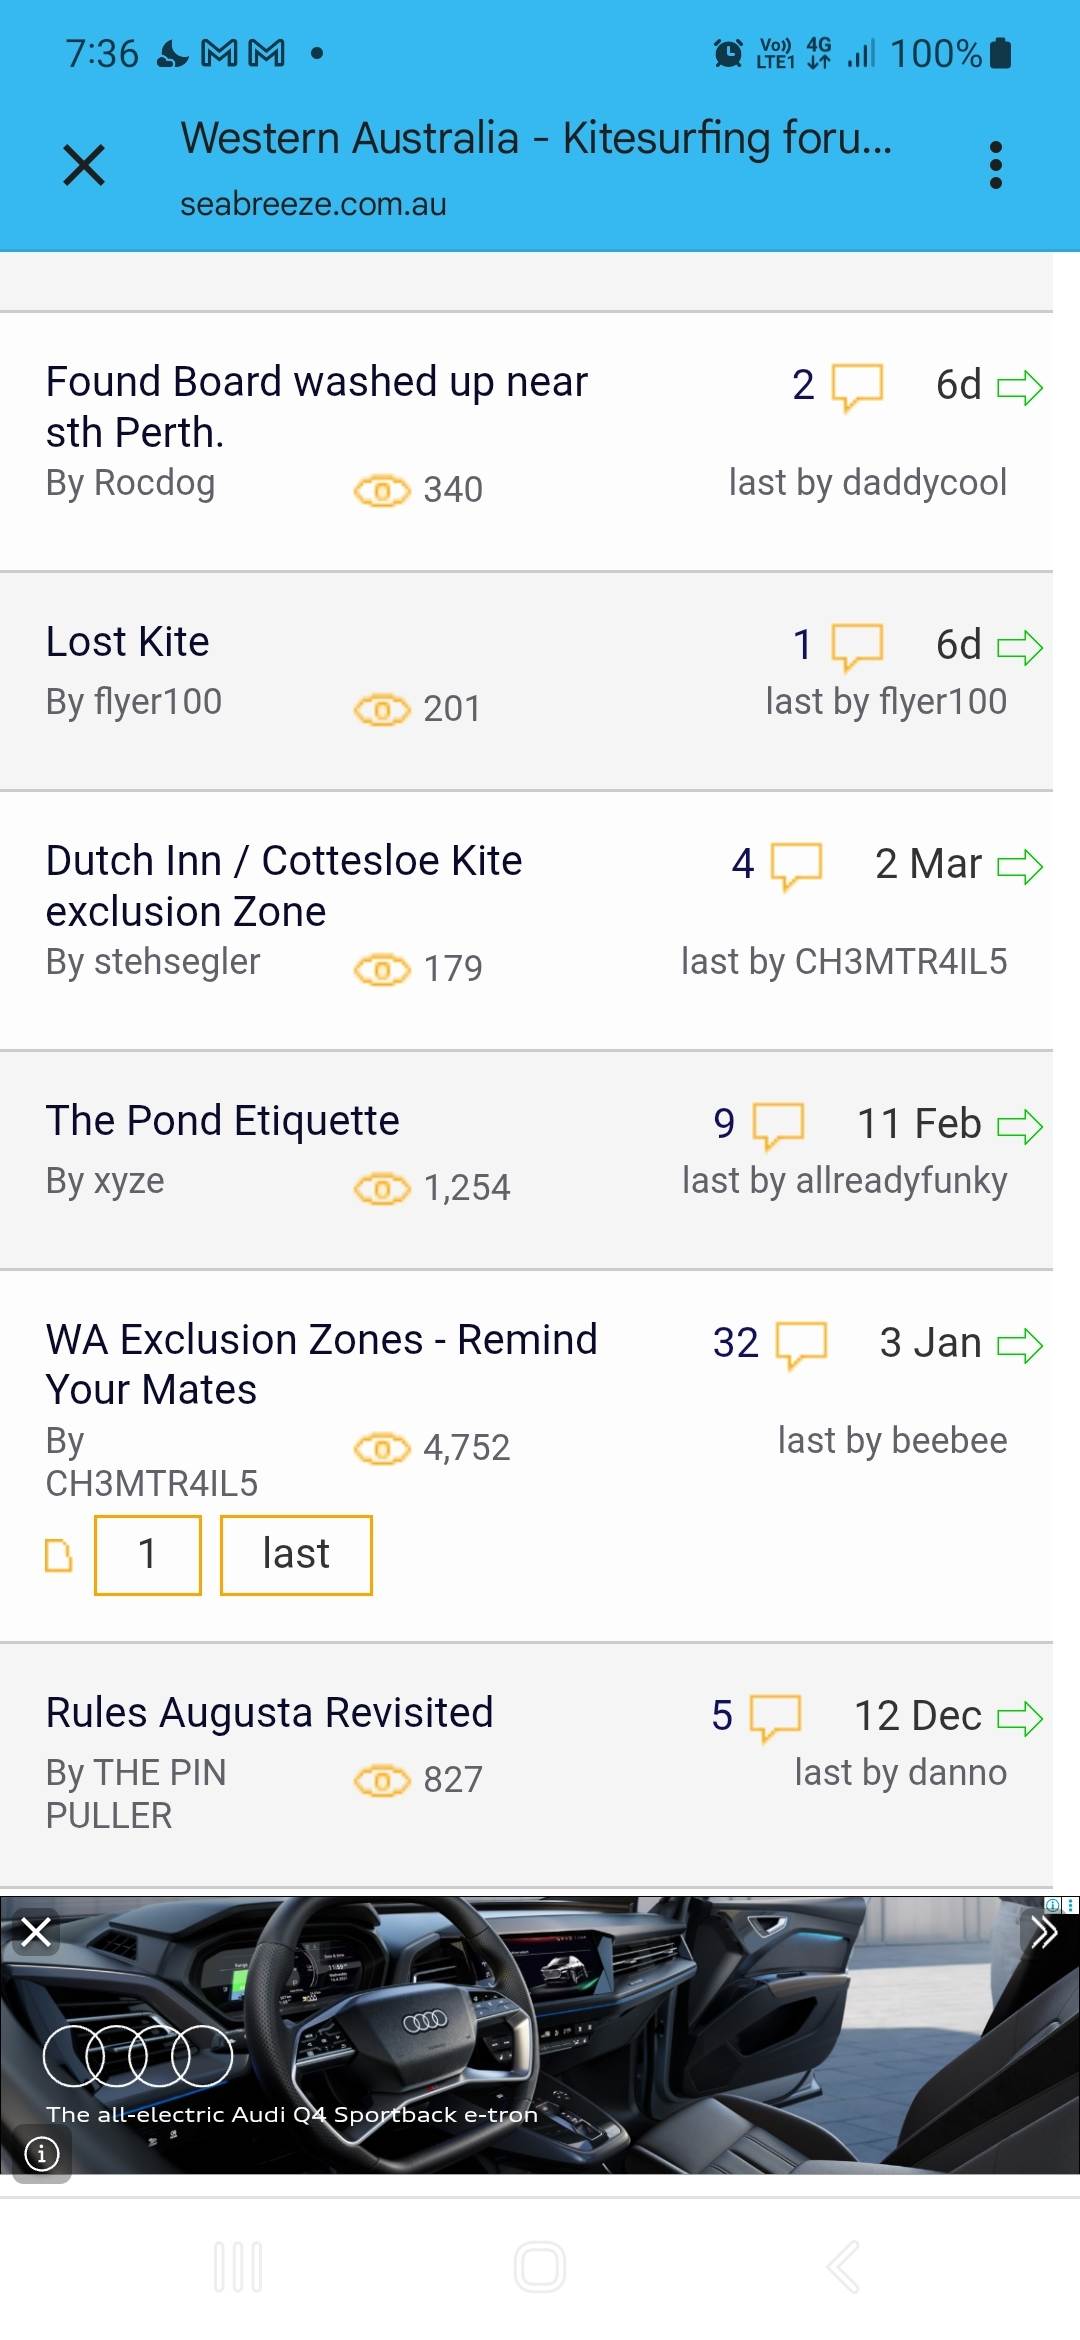The image size is (1080, 2340).
Task: Tap the reply bubble icon for Lost Kite
Action: click(x=857, y=646)
